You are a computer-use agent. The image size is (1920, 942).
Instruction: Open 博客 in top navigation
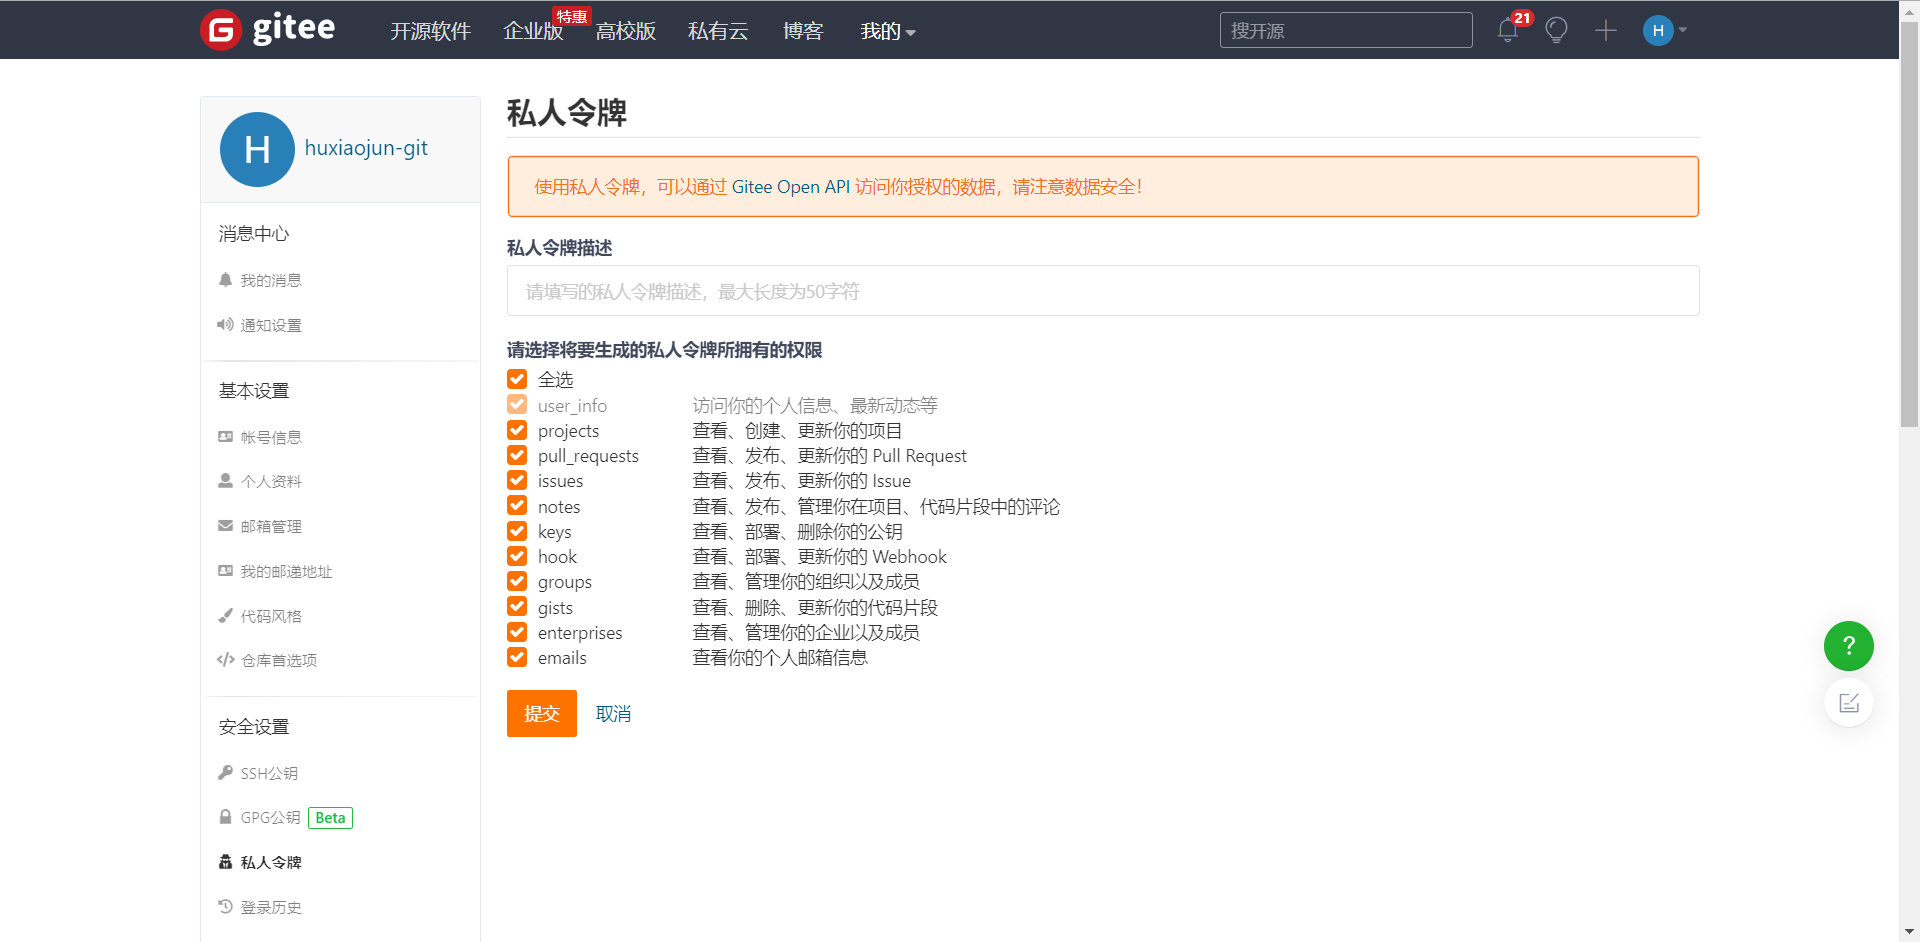[x=803, y=32]
